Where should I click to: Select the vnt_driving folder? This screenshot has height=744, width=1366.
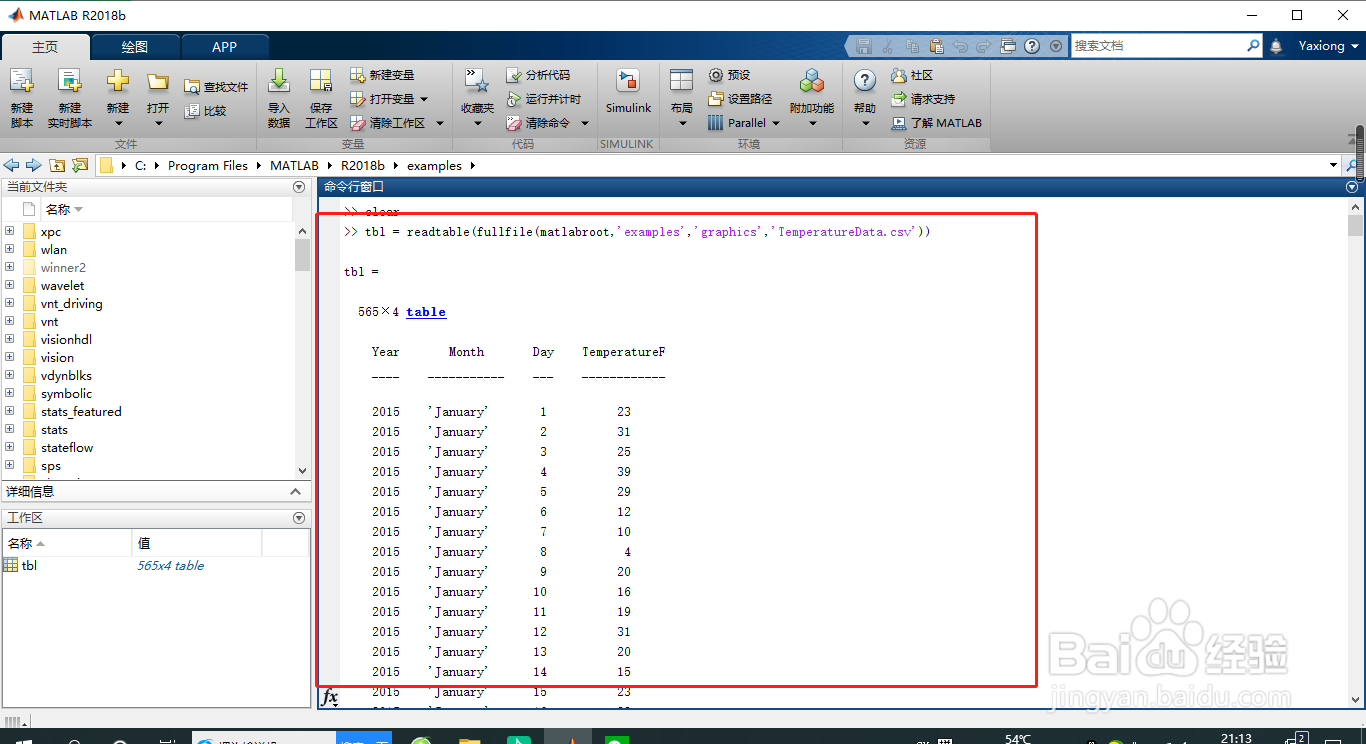pyautogui.click(x=71, y=303)
